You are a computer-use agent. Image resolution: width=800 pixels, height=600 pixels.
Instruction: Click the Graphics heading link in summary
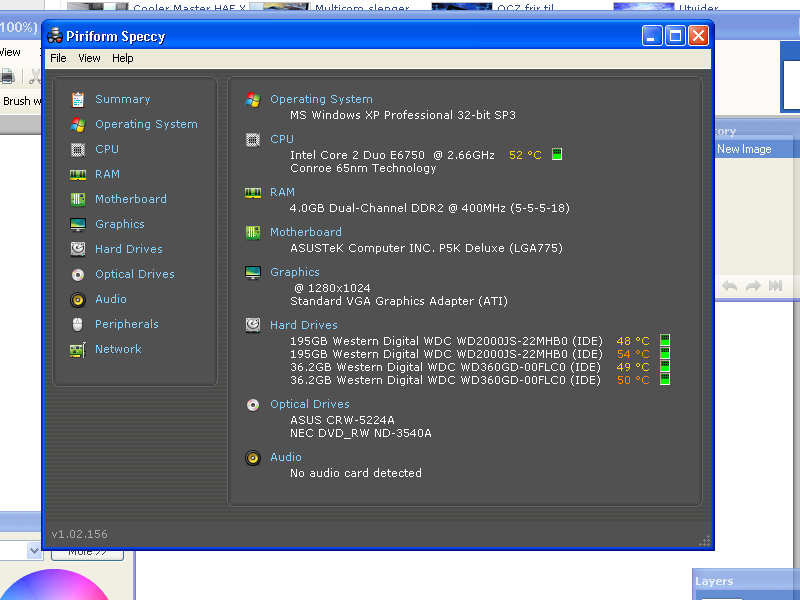click(295, 272)
